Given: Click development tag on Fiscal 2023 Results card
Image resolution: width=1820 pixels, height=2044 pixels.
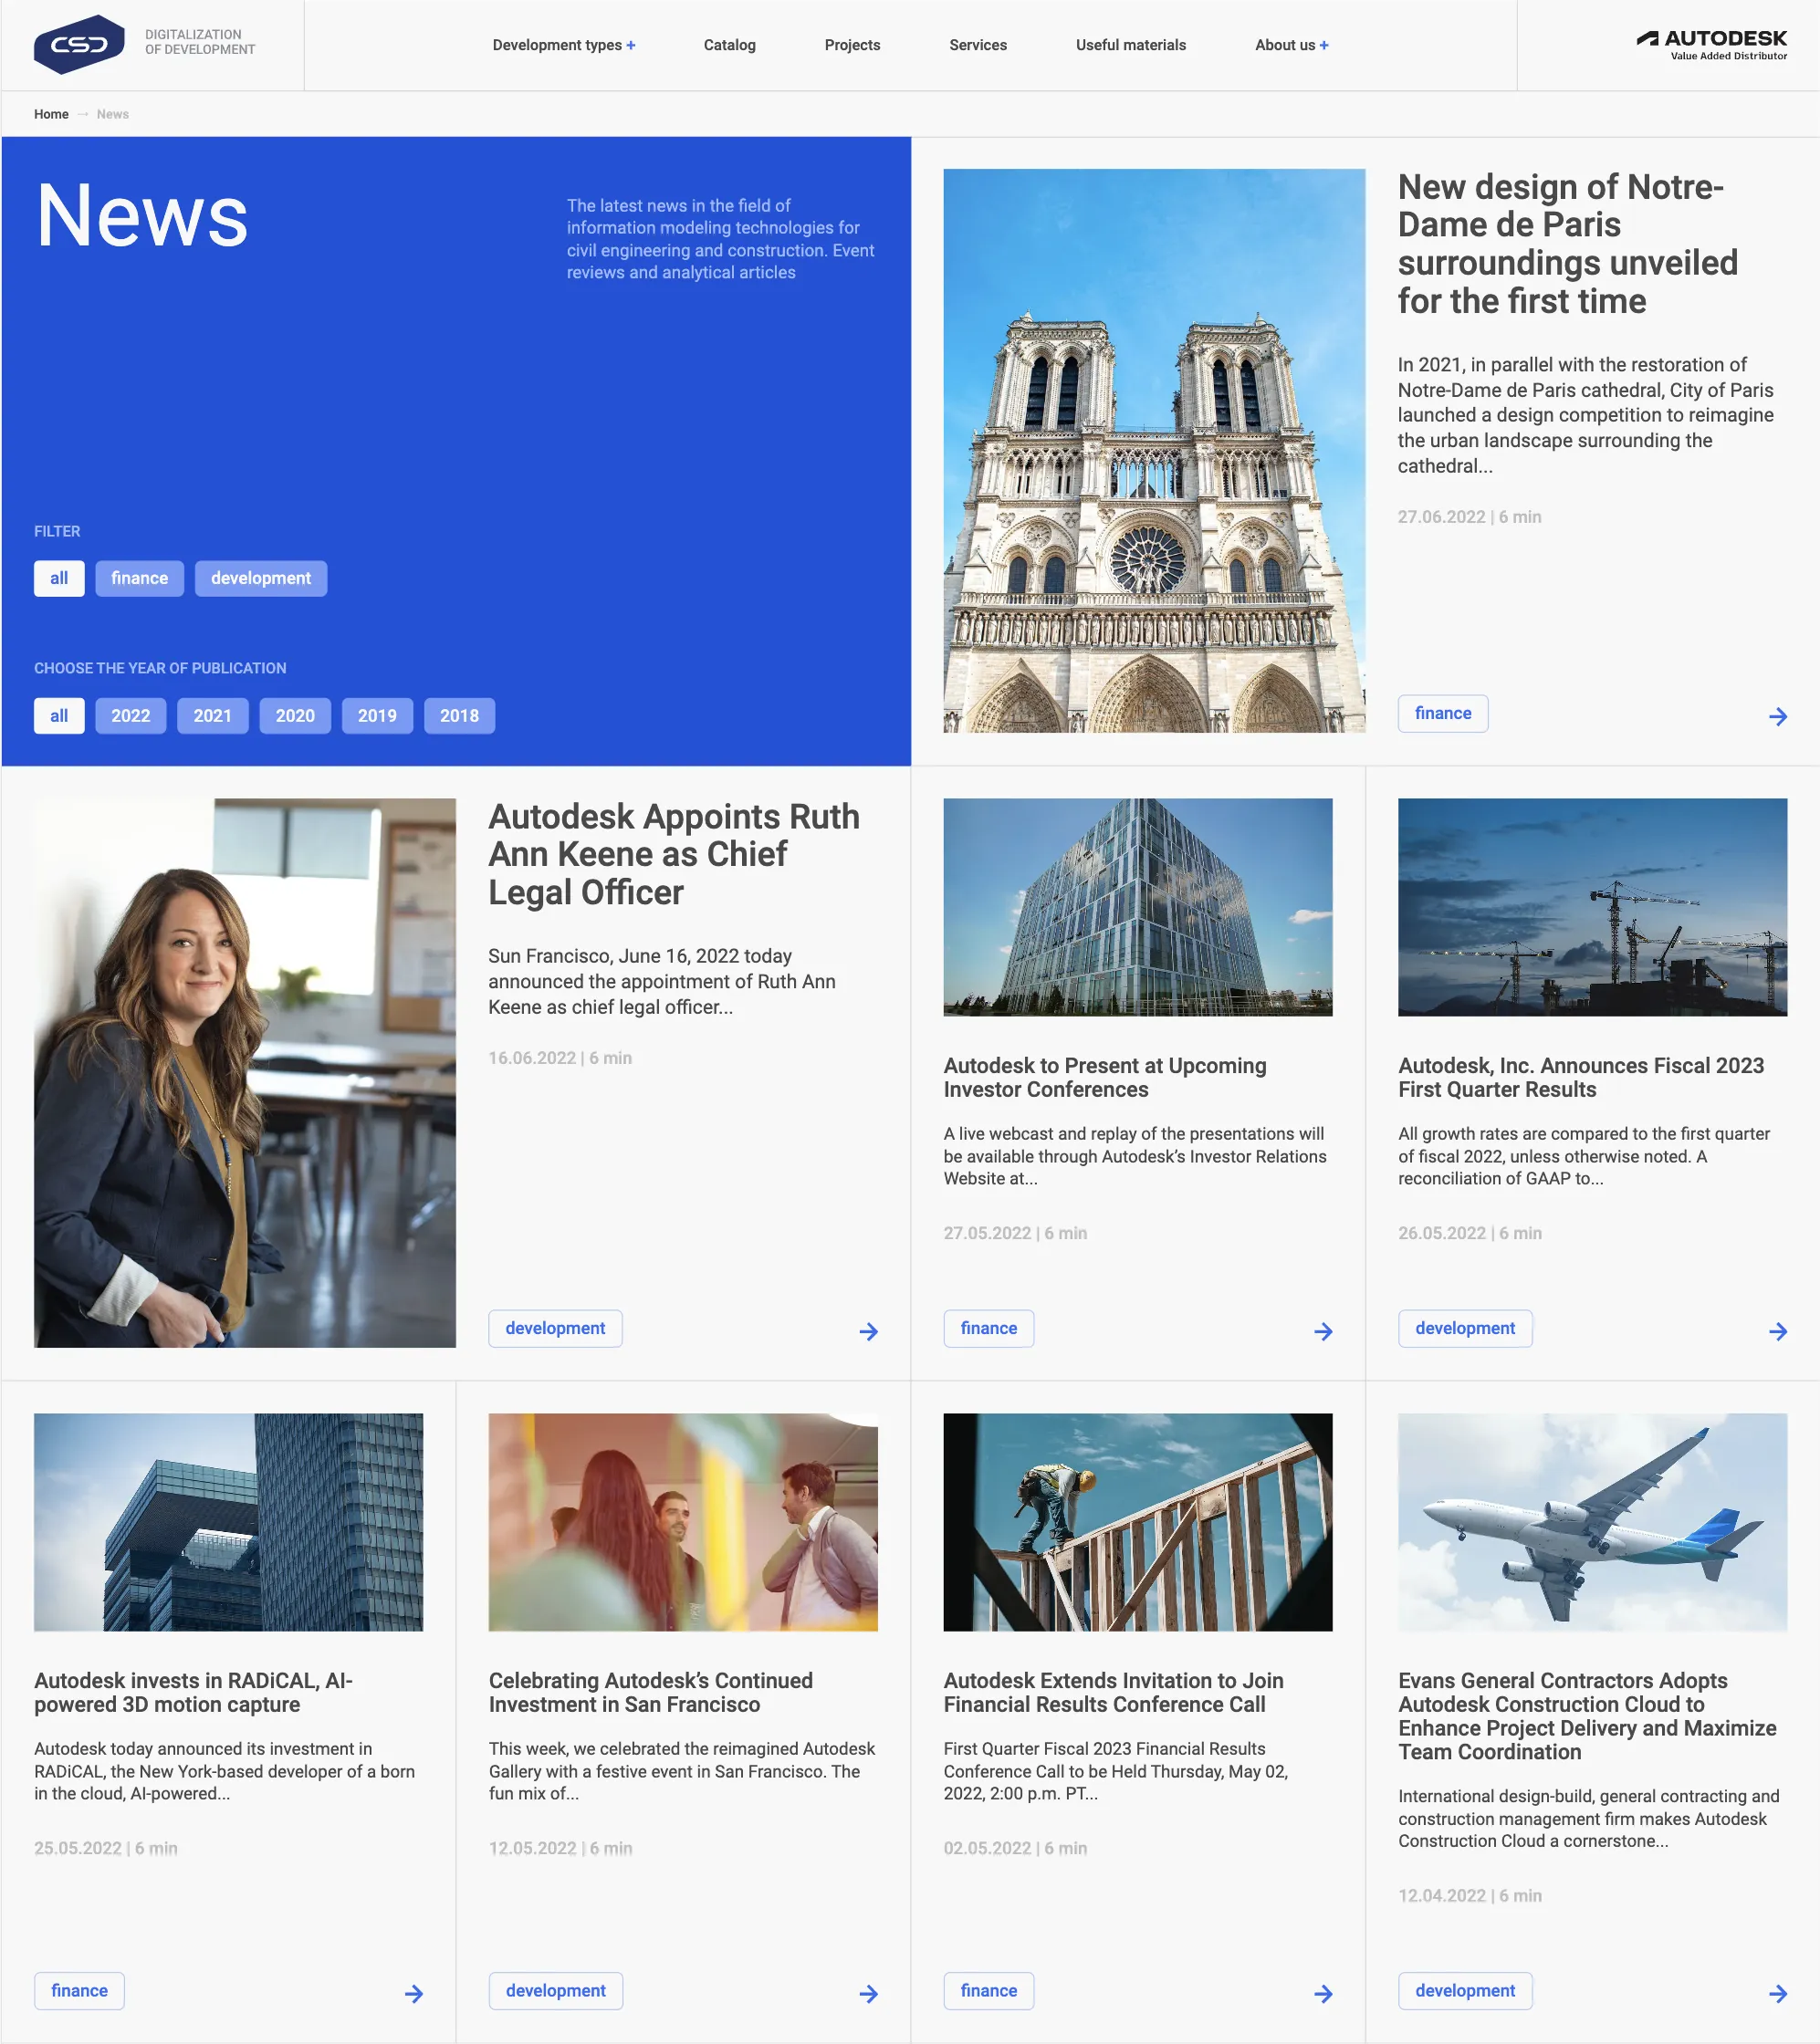Looking at the screenshot, I should [x=1464, y=1328].
